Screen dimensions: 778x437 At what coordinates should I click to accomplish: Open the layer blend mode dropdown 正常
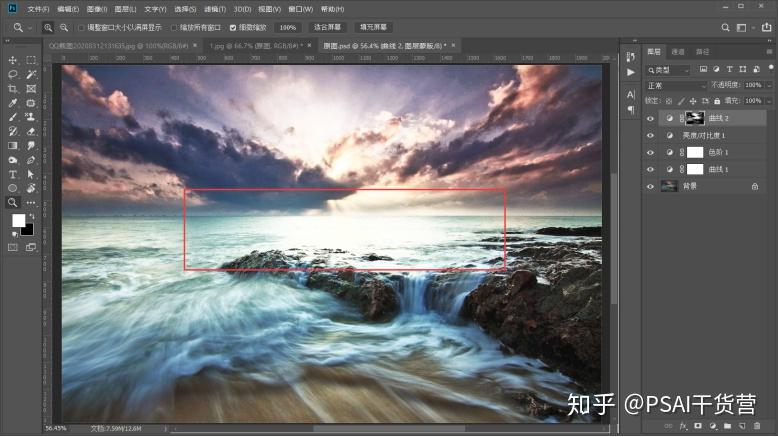click(x=675, y=86)
